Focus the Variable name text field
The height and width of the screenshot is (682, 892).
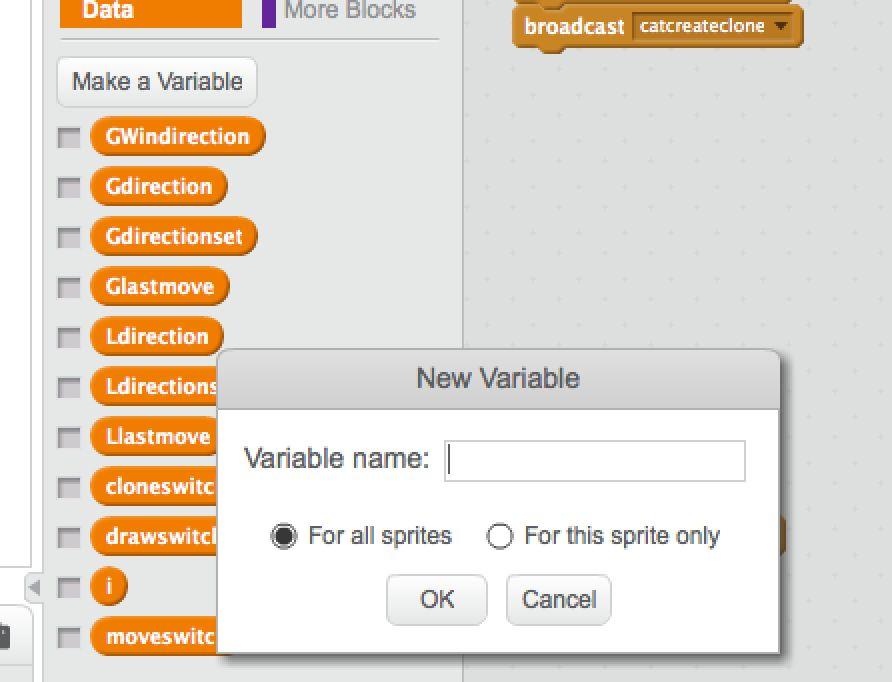pyautogui.click(x=594, y=461)
